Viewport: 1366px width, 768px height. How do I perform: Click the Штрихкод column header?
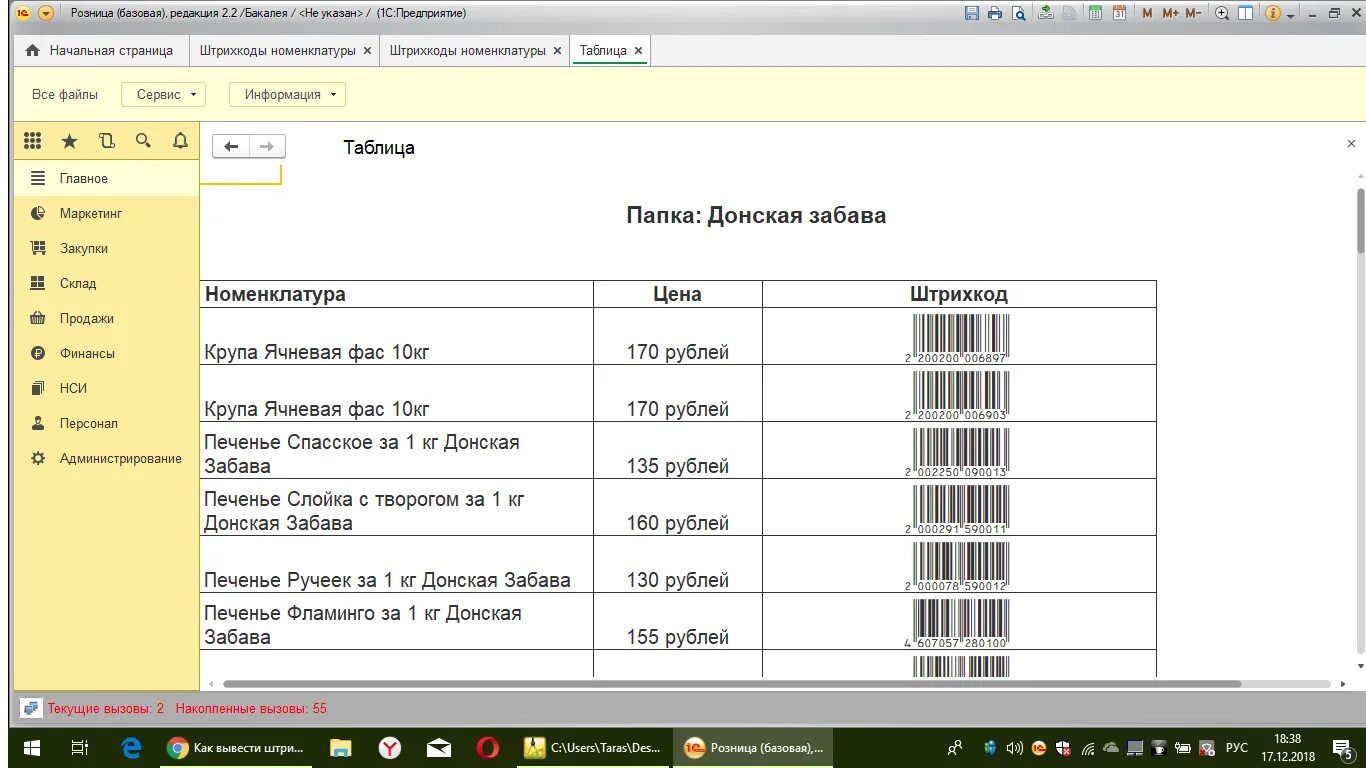[x=959, y=294]
